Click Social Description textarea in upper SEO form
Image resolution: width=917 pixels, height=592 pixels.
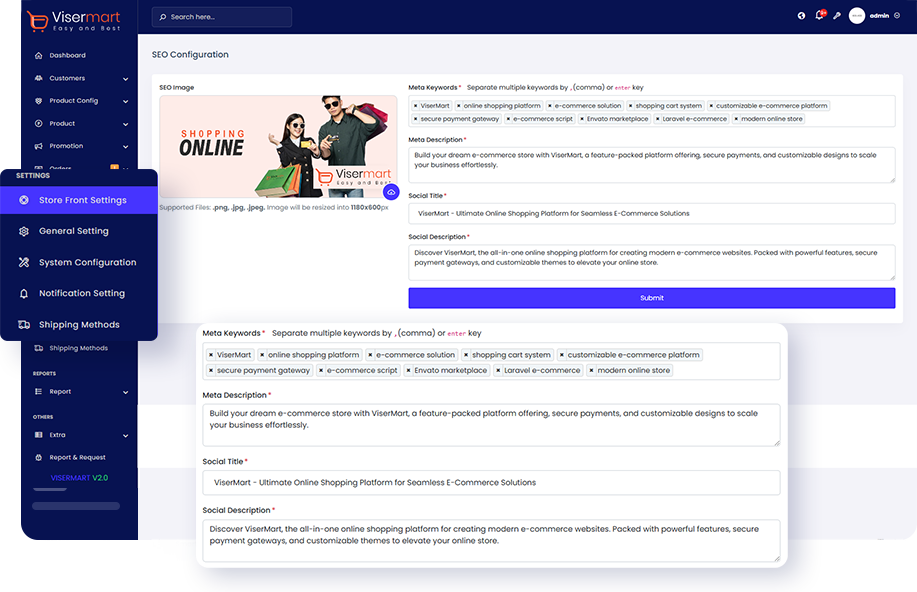click(651, 262)
